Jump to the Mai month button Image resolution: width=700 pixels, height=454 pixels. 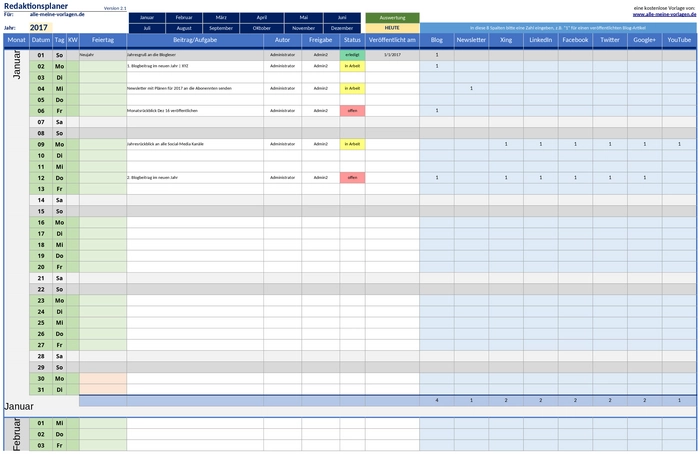pyautogui.click(x=304, y=17)
